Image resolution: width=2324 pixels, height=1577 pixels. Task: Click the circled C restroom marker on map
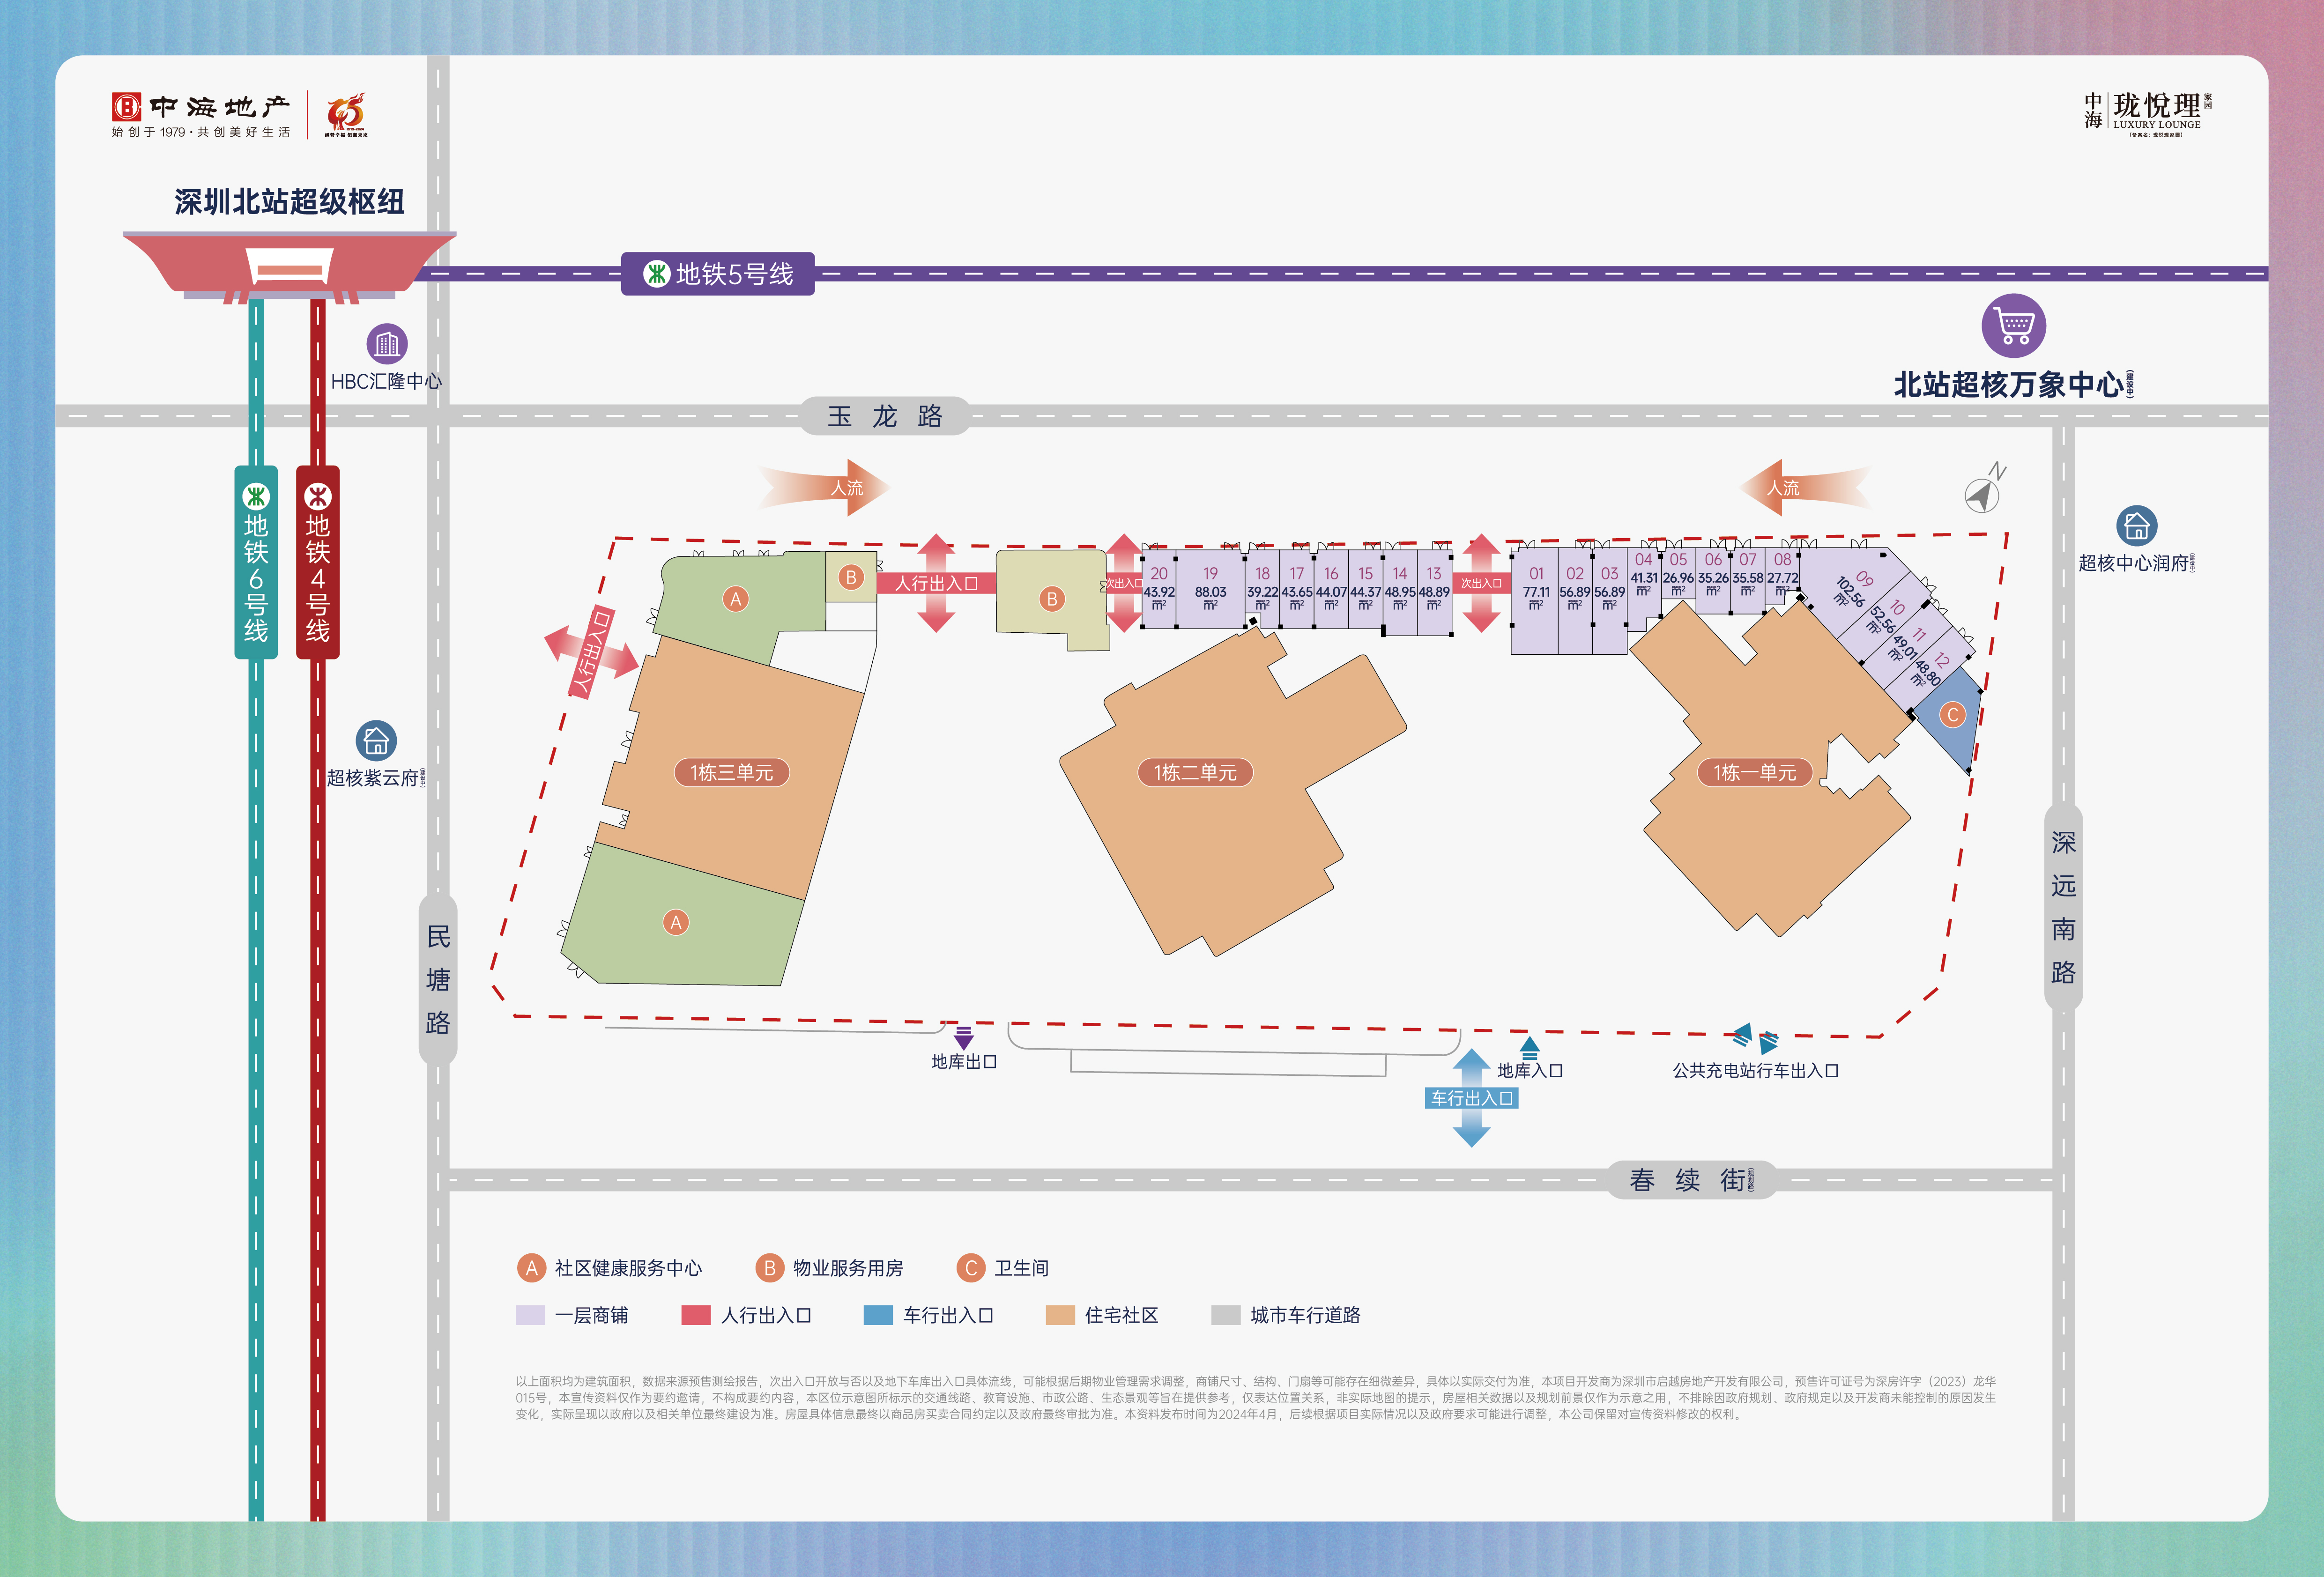click(1952, 715)
